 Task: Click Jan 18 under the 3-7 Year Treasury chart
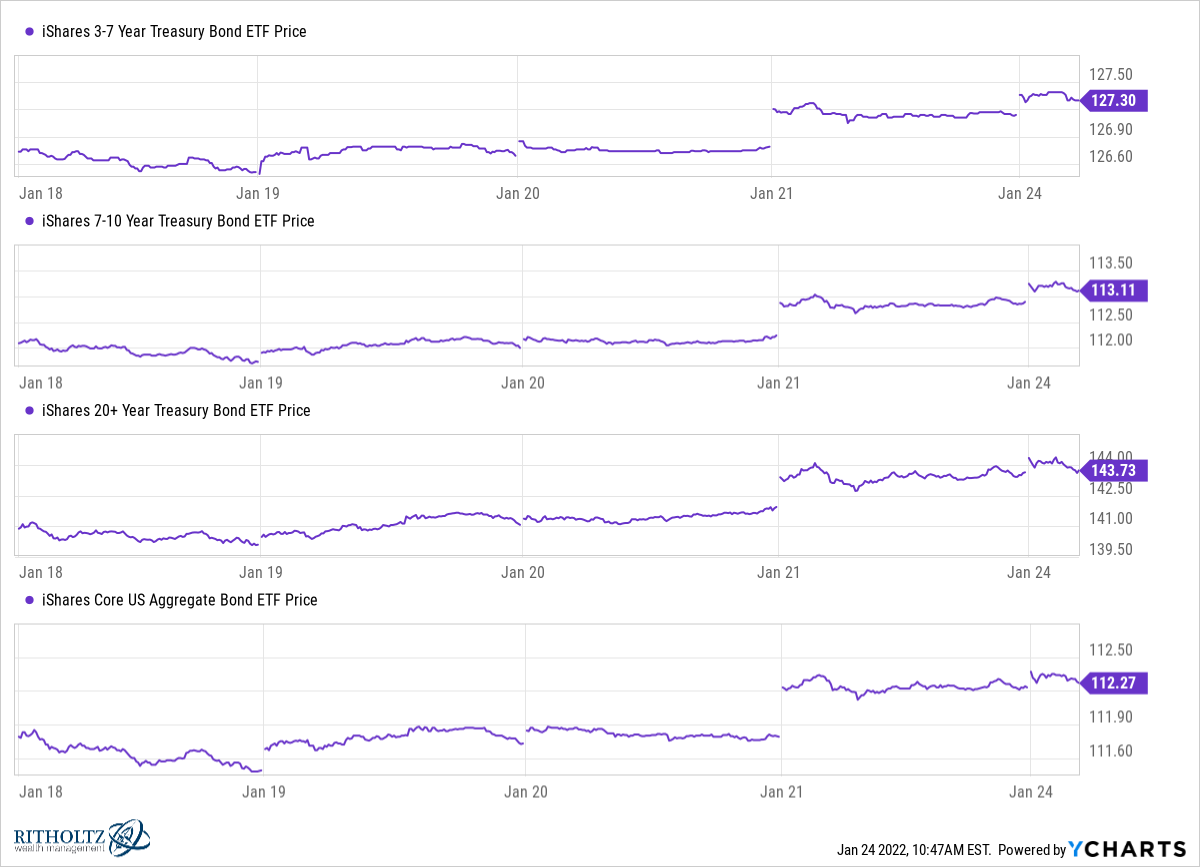tap(41, 193)
